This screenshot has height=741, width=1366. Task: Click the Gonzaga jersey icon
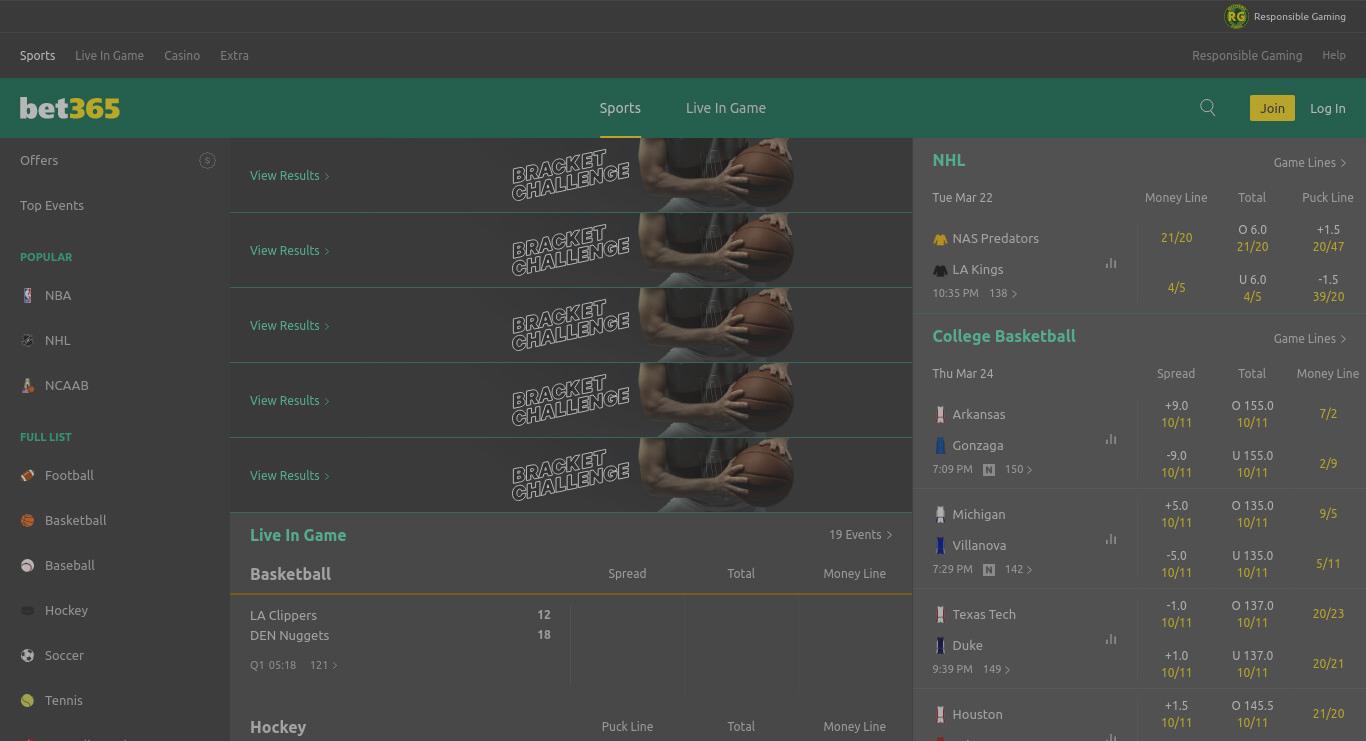click(x=940, y=445)
